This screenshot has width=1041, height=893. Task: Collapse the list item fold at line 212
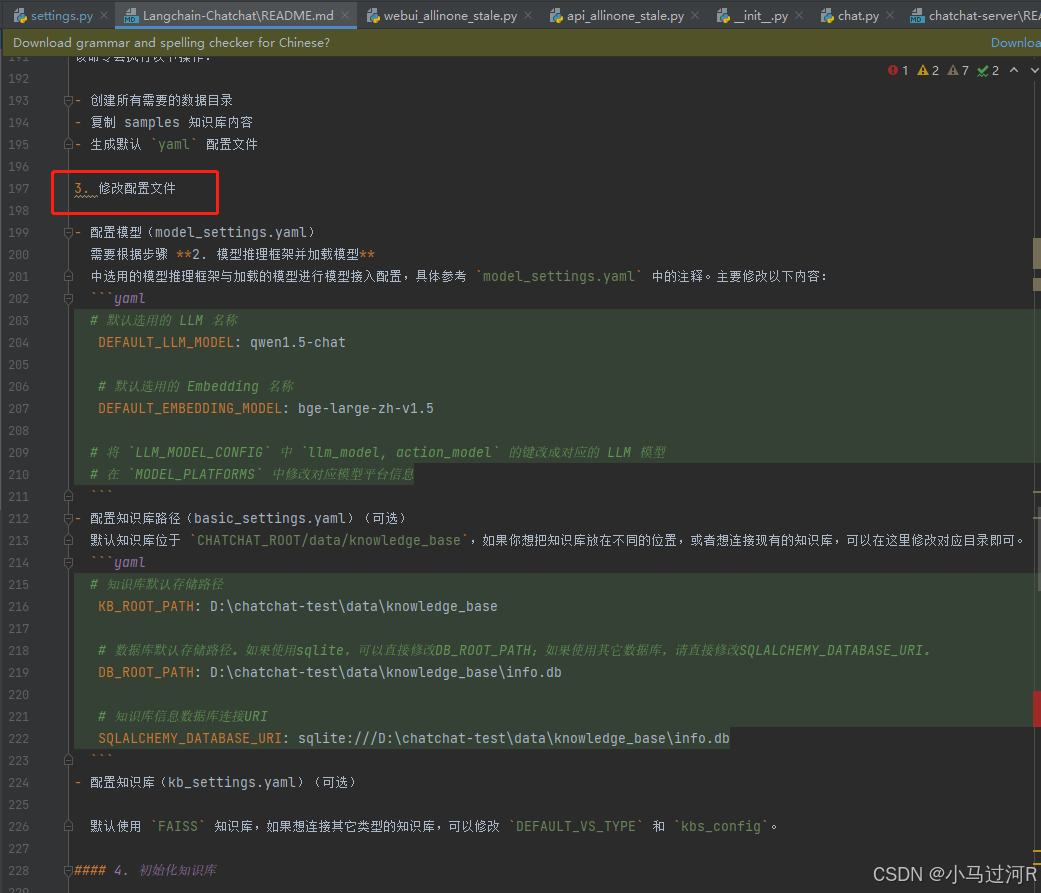coord(68,519)
